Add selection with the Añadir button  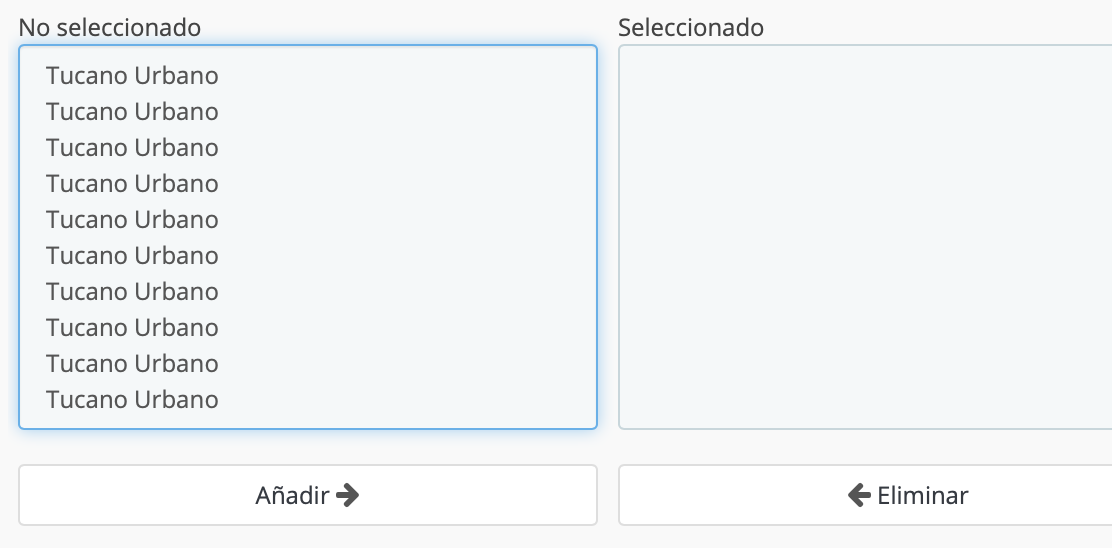pyautogui.click(x=308, y=495)
